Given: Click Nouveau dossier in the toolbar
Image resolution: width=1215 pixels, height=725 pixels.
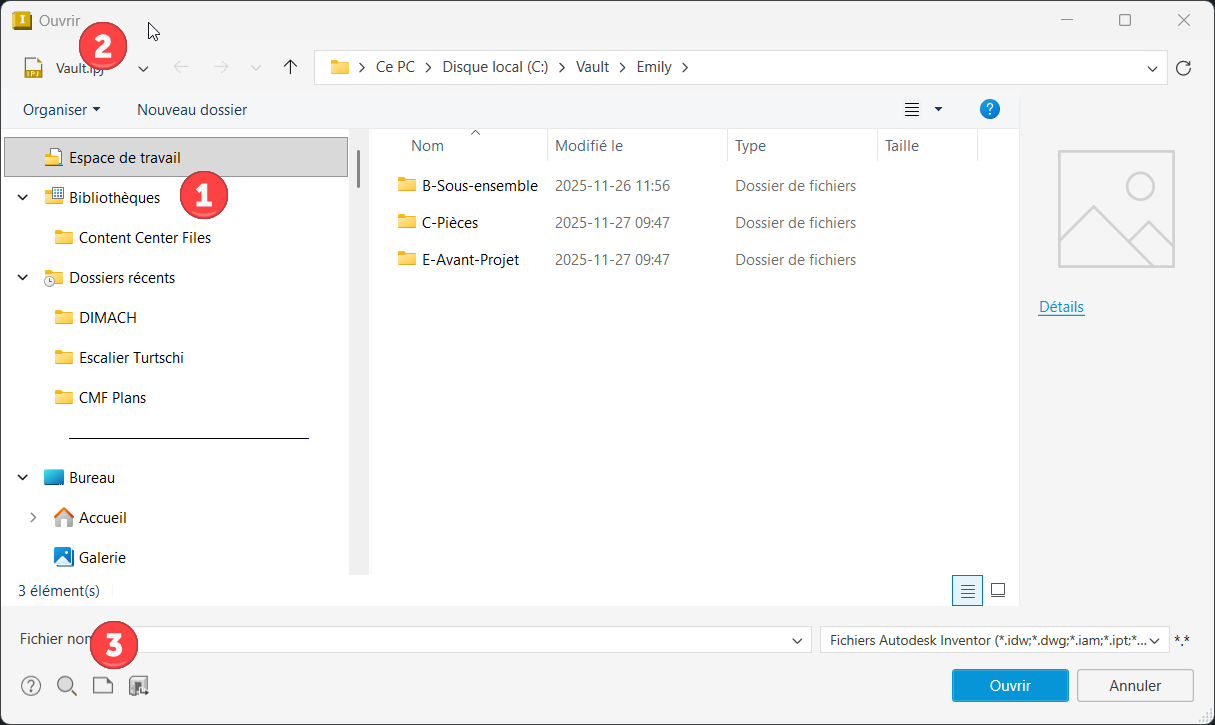Looking at the screenshot, I should (192, 110).
